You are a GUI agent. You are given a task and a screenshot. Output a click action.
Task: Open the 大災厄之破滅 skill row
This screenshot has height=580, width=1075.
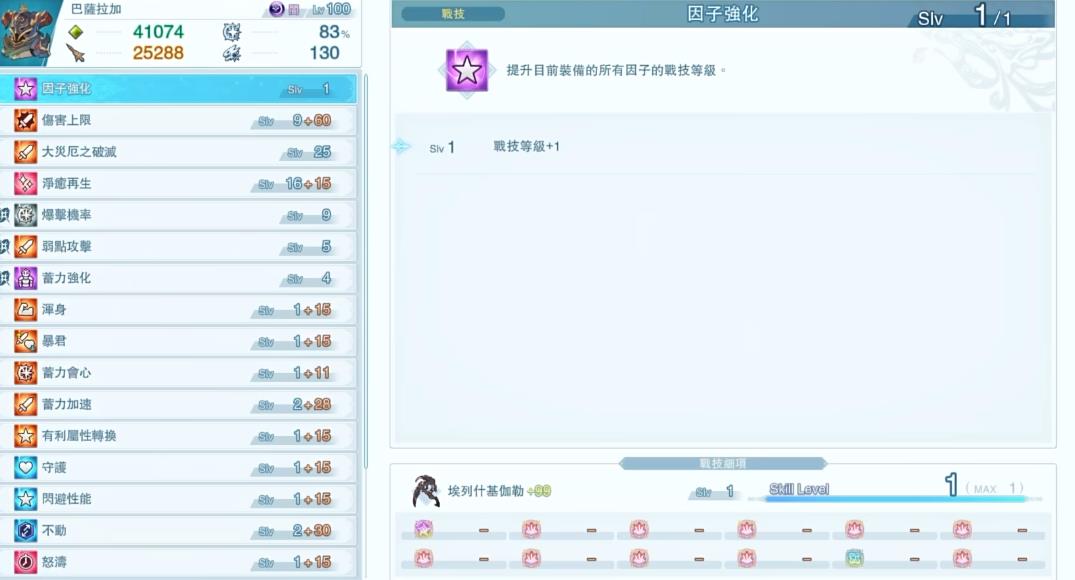[178, 152]
